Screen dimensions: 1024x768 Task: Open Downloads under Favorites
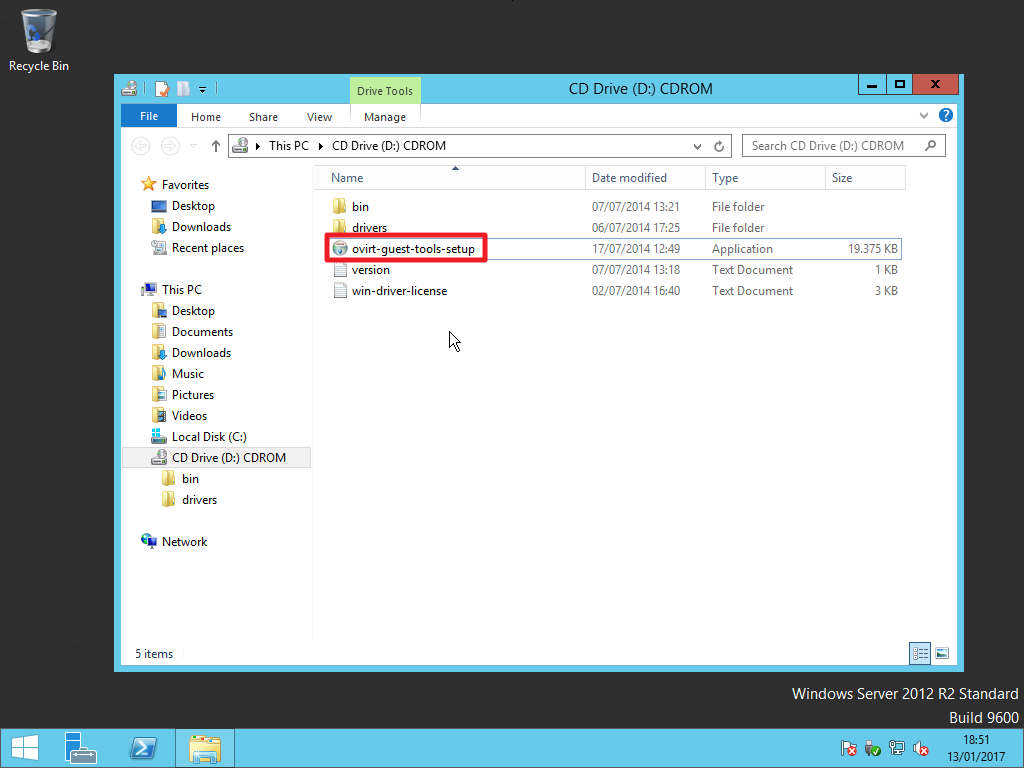[x=201, y=227]
